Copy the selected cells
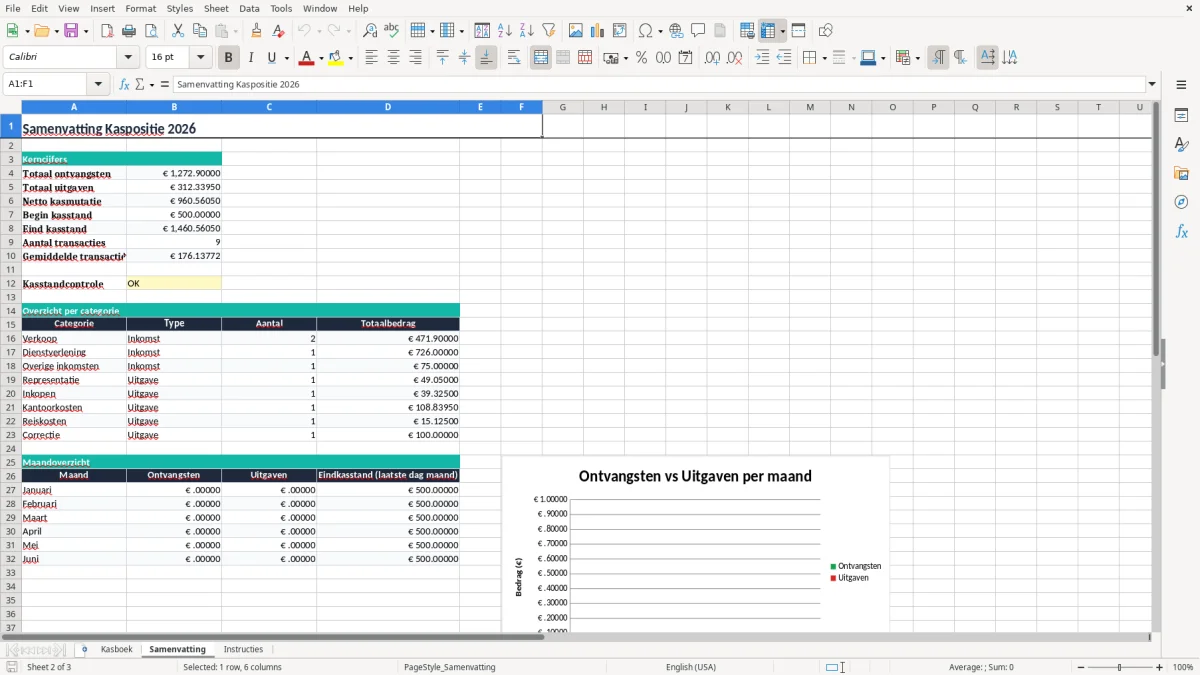The height and width of the screenshot is (675, 1200). coord(200,31)
